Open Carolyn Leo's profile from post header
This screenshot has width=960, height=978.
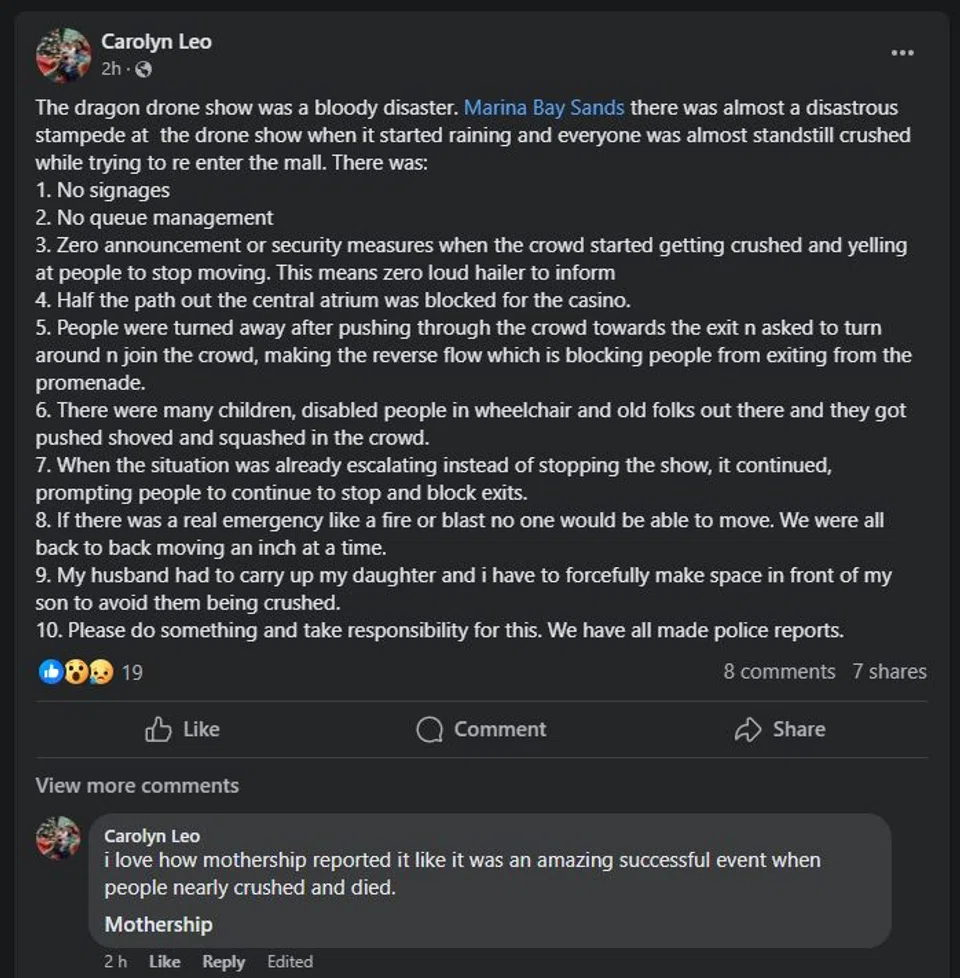click(x=156, y=41)
